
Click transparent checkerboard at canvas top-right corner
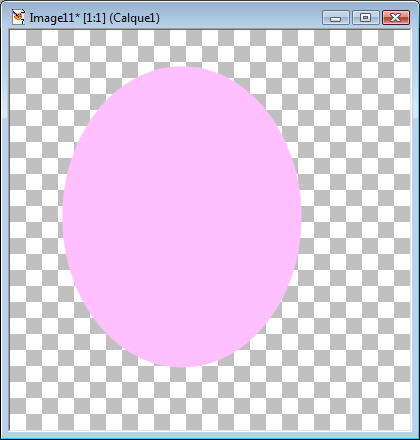(x=402, y=38)
